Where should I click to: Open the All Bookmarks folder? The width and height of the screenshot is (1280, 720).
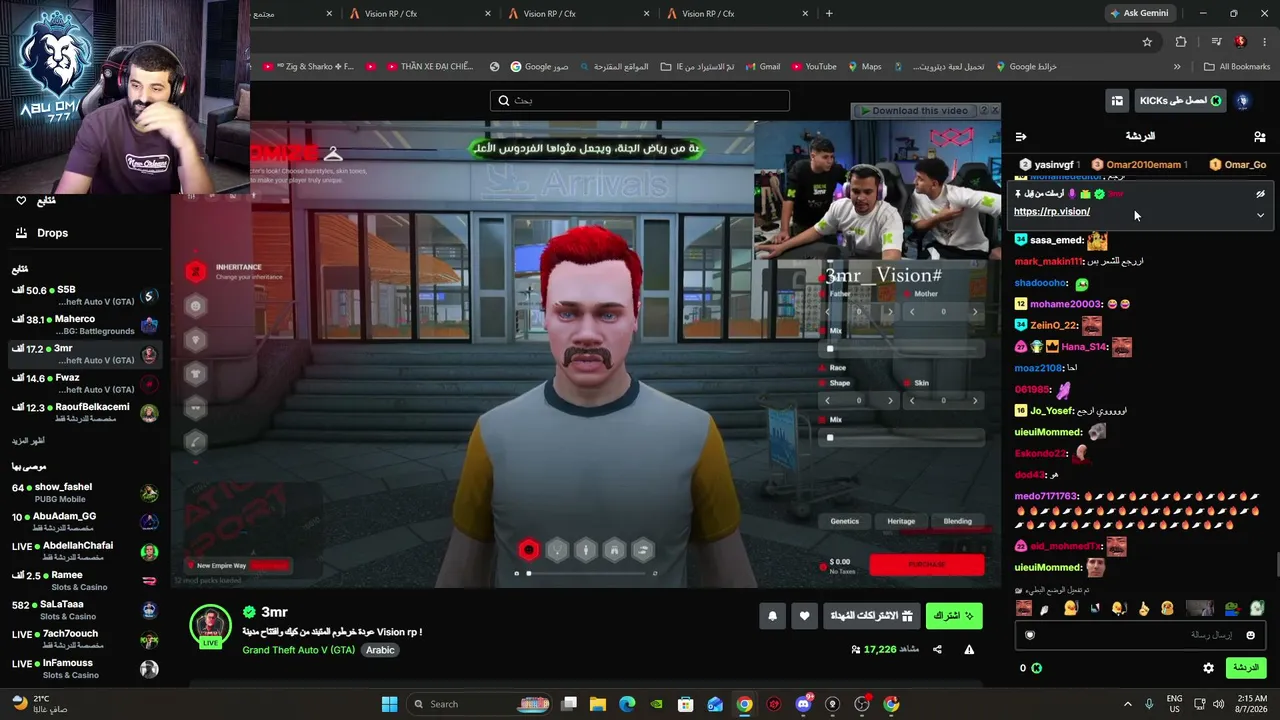(x=1237, y=67)
